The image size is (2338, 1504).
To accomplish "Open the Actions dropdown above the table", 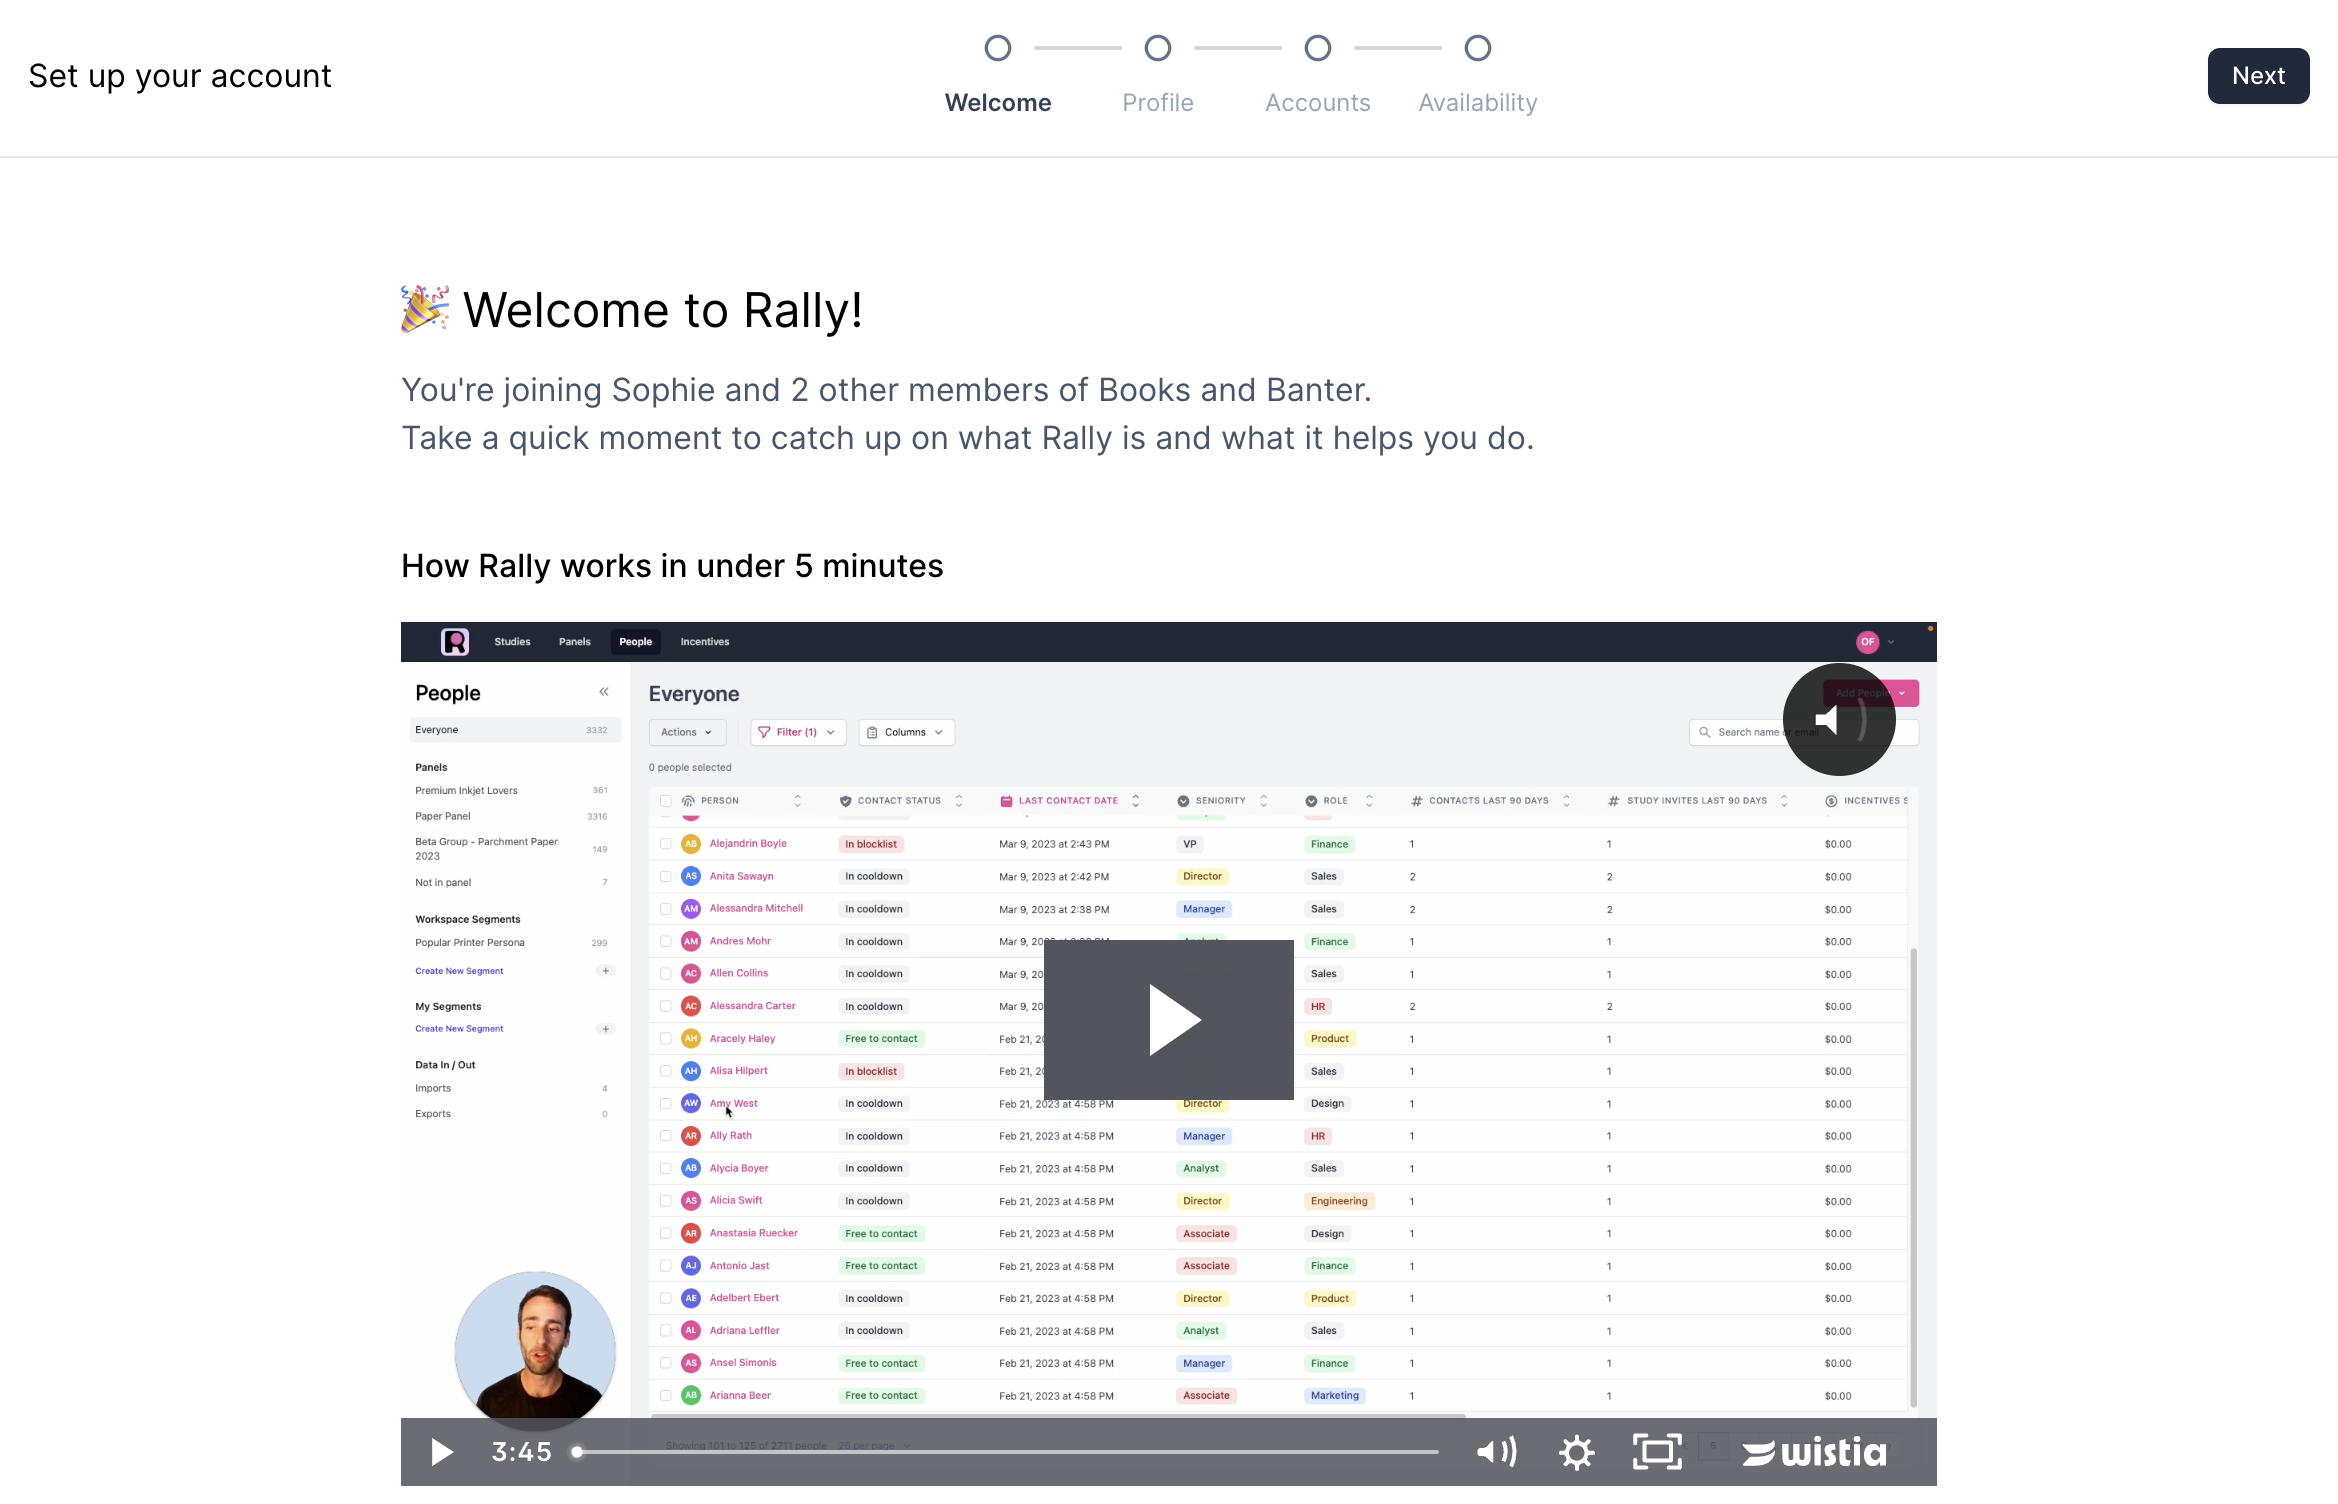I will 686,732.
